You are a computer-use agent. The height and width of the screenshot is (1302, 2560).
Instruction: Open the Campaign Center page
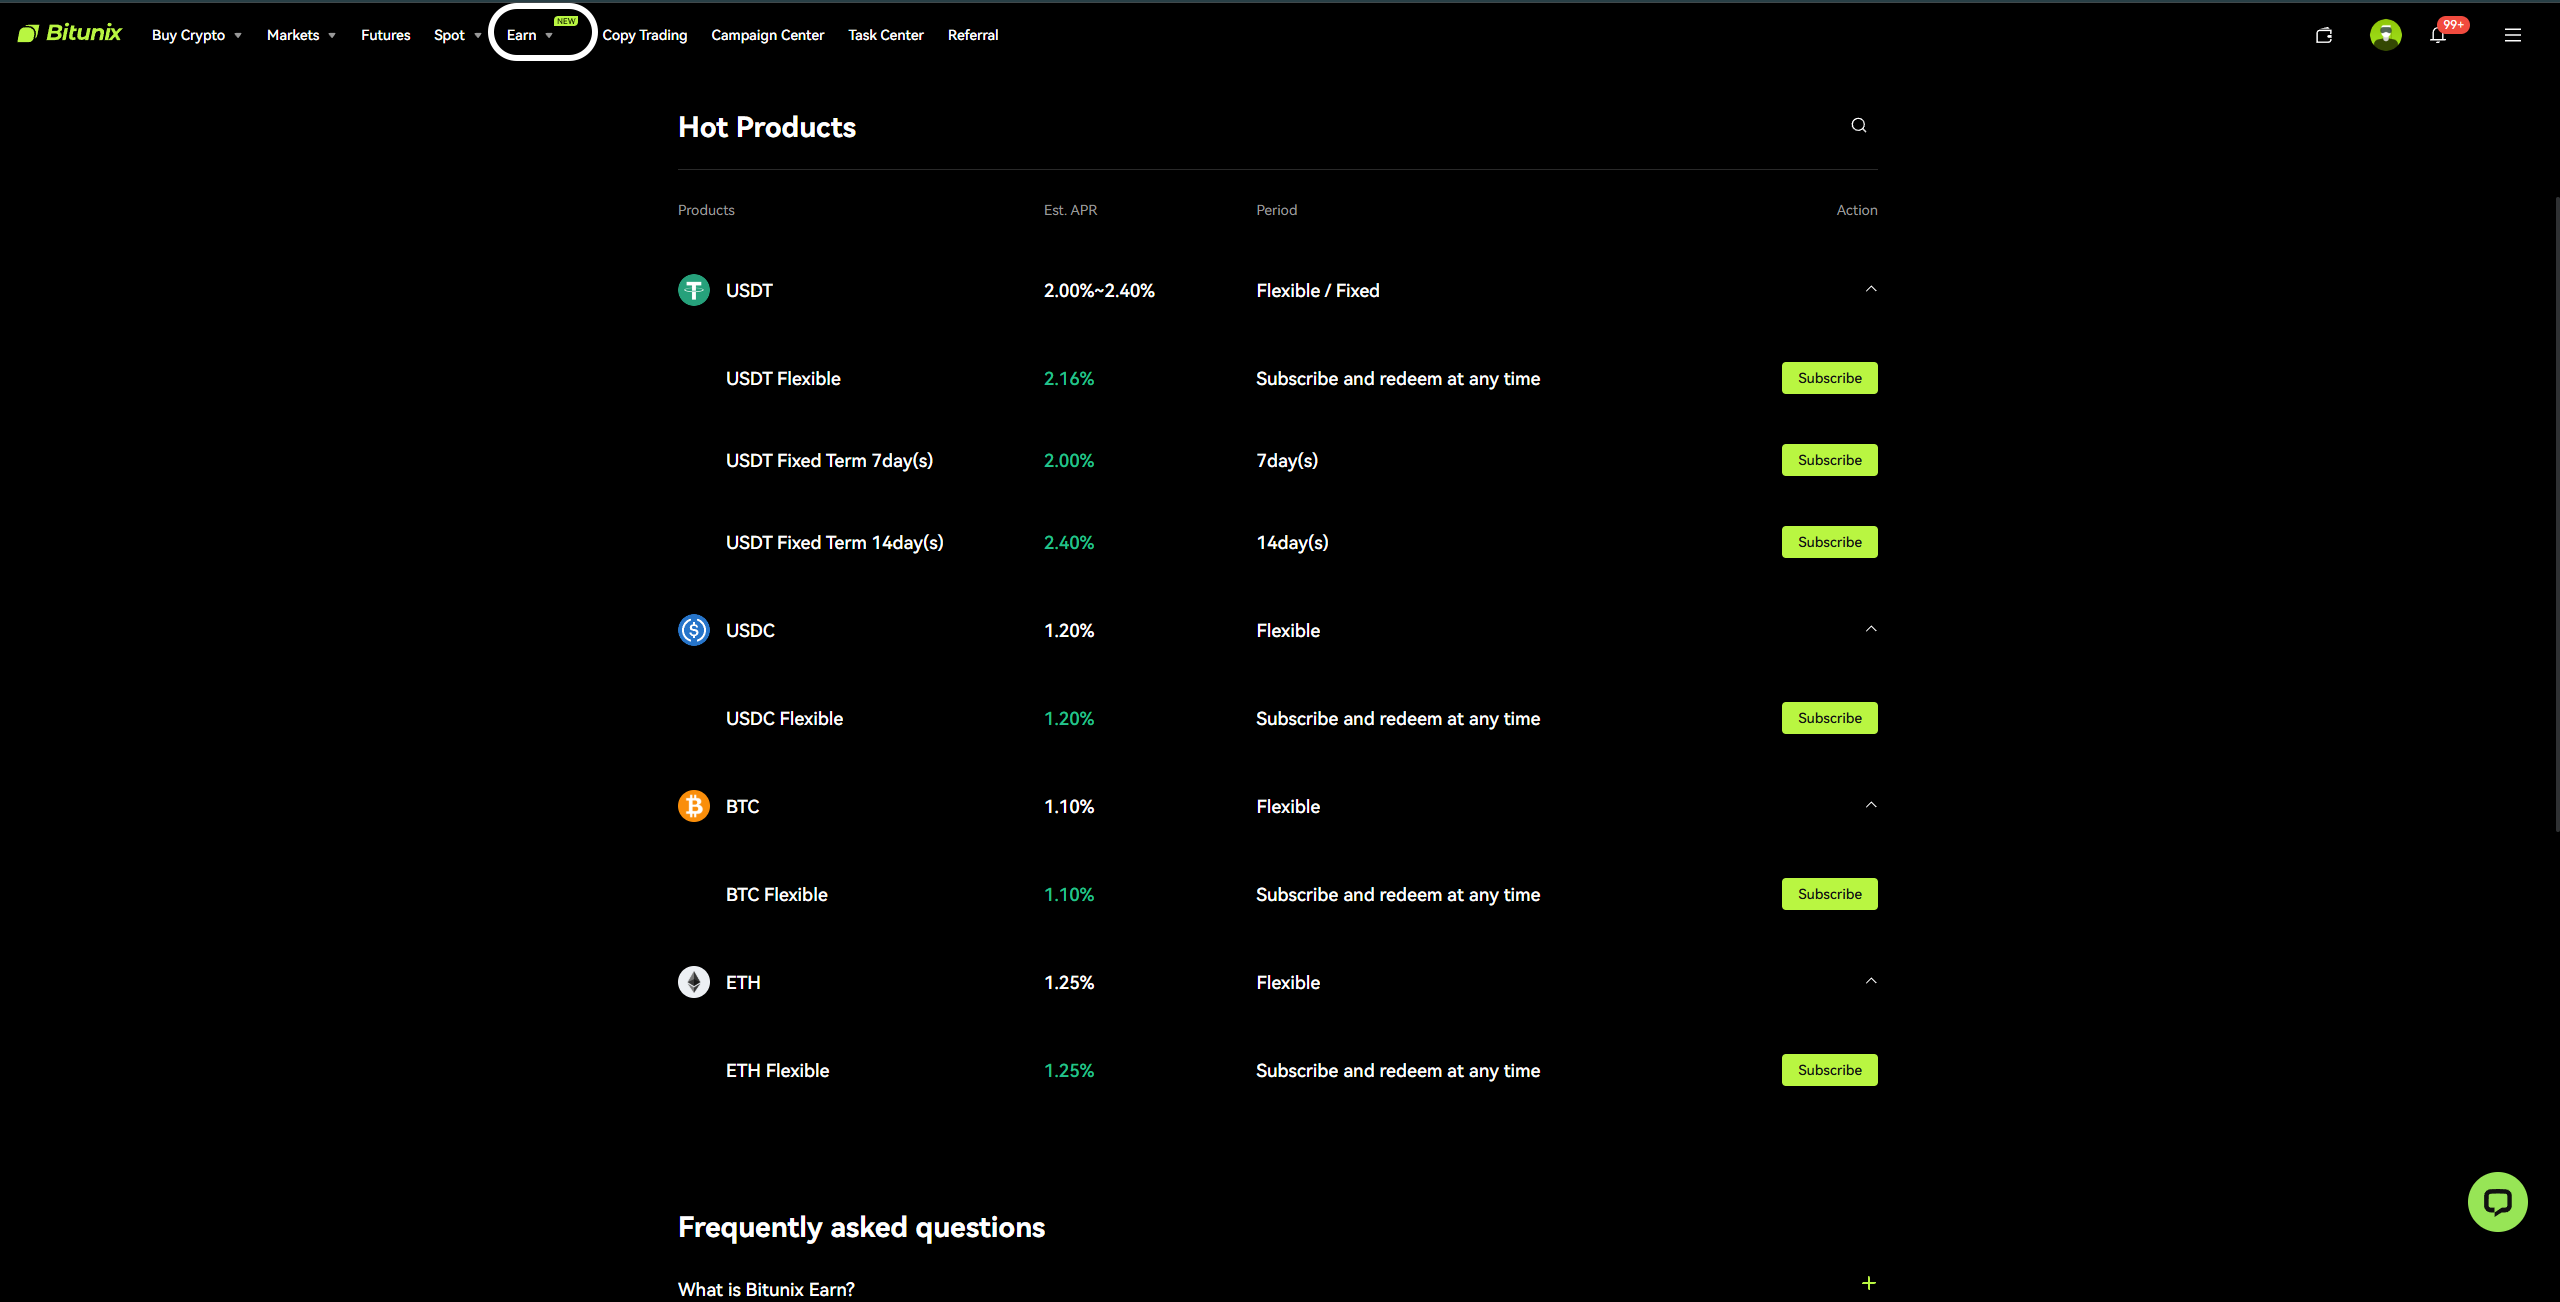pyautogui.click(x=767, y=35)
